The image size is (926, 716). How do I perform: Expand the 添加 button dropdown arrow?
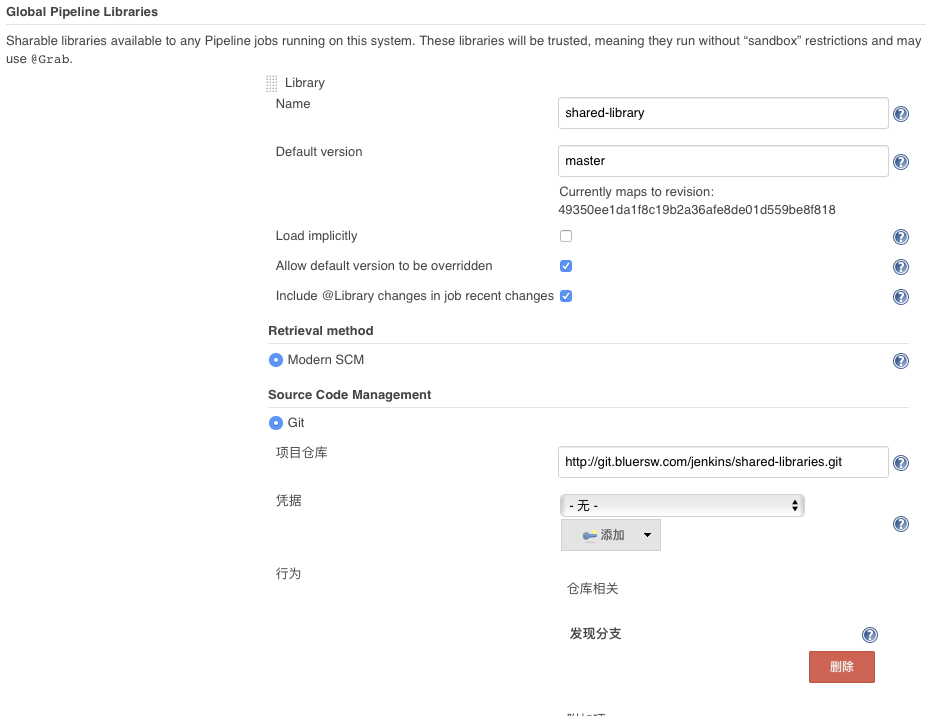tap(647, 535)
